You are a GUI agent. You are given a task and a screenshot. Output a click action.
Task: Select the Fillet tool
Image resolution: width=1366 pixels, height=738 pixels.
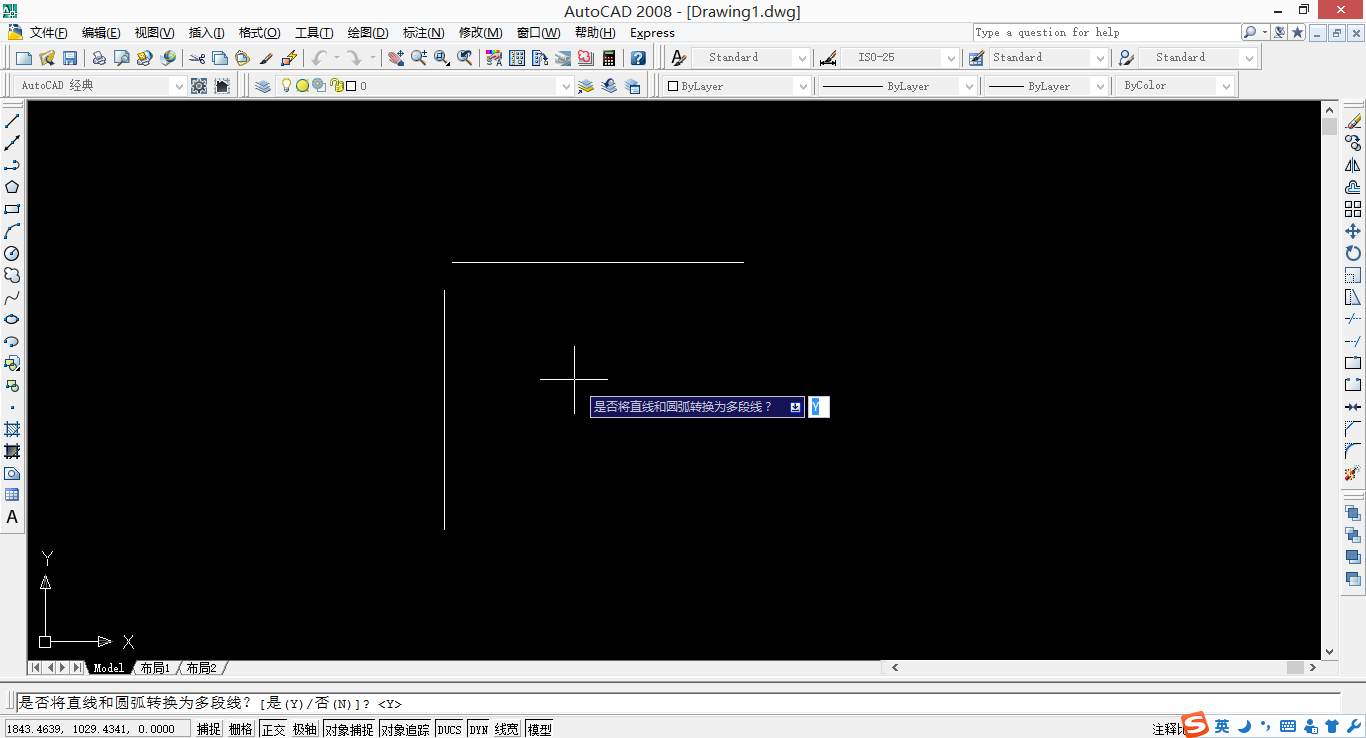pyautogui.click(x=1353, y=451)
